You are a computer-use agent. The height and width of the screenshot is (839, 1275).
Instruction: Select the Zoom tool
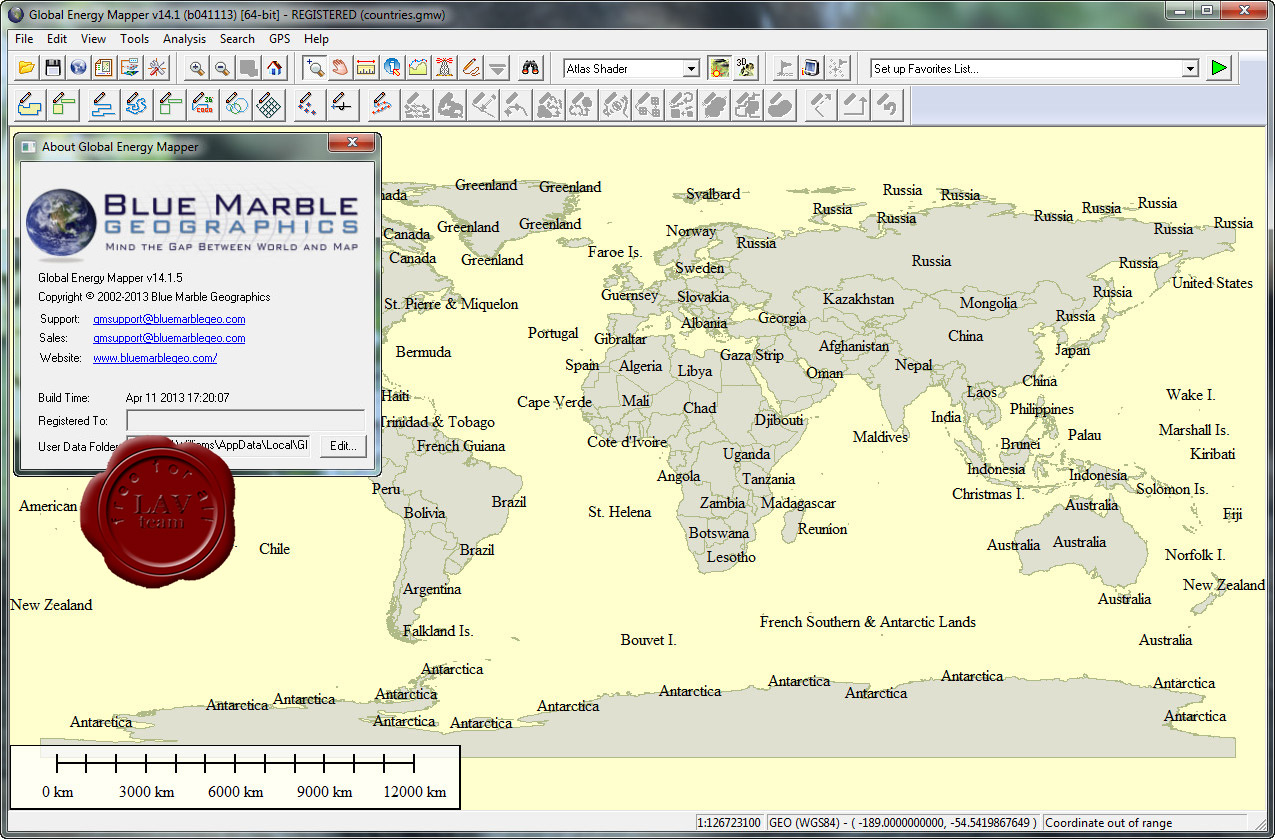tap(315, 68)
